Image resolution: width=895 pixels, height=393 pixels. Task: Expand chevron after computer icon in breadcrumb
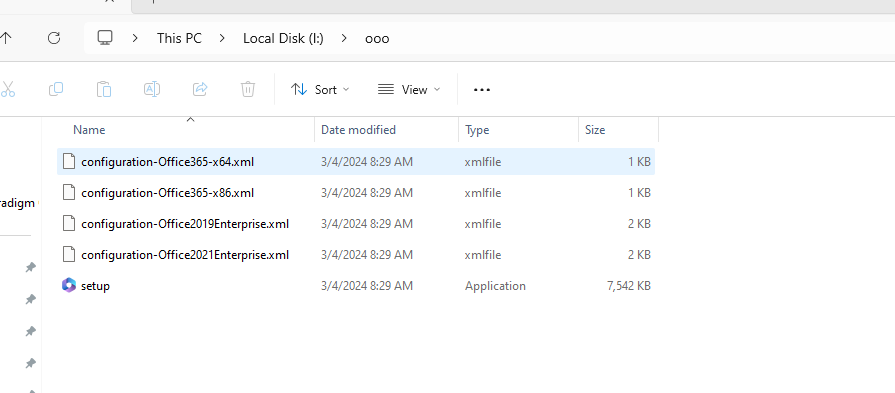click(x=135, y=38)
